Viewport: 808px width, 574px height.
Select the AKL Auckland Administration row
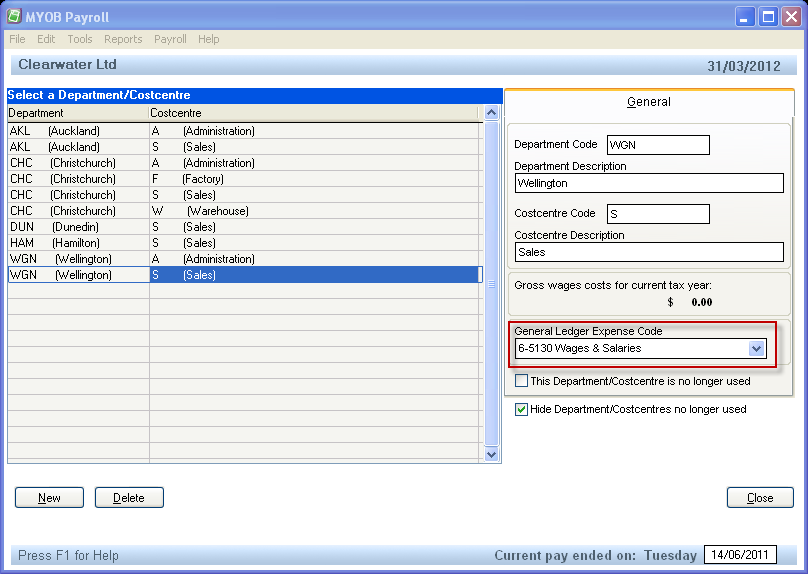coord(245,131)
